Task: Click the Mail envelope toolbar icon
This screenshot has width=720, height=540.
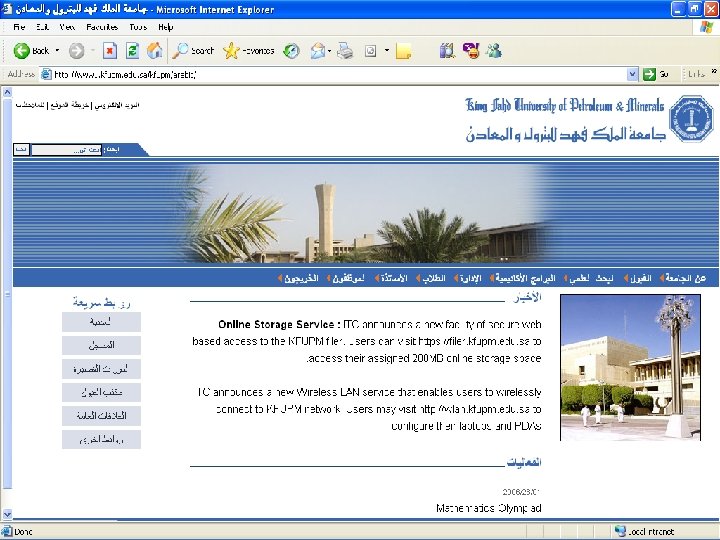Action: coord(318,51)
